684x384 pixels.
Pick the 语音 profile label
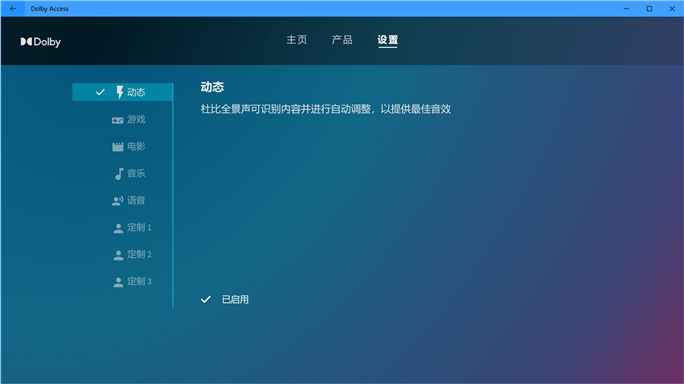point(136,200)
